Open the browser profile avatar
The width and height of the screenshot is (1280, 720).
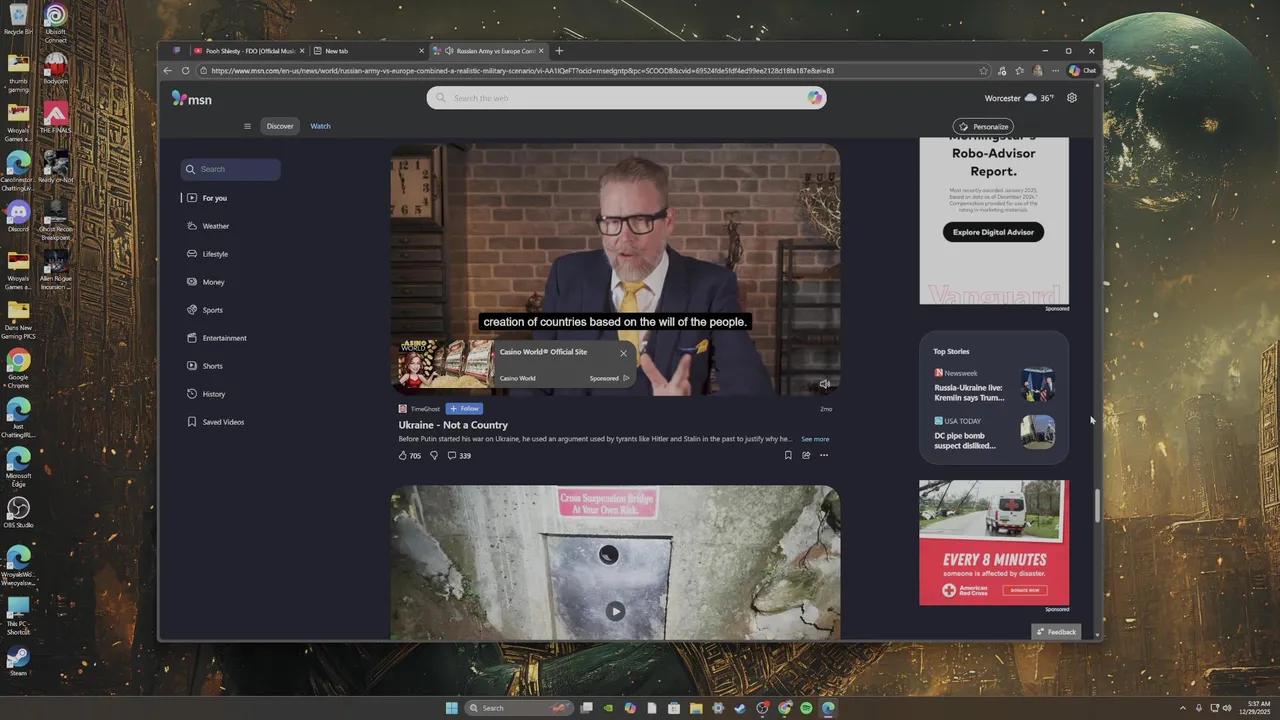tap(1038, 71)
